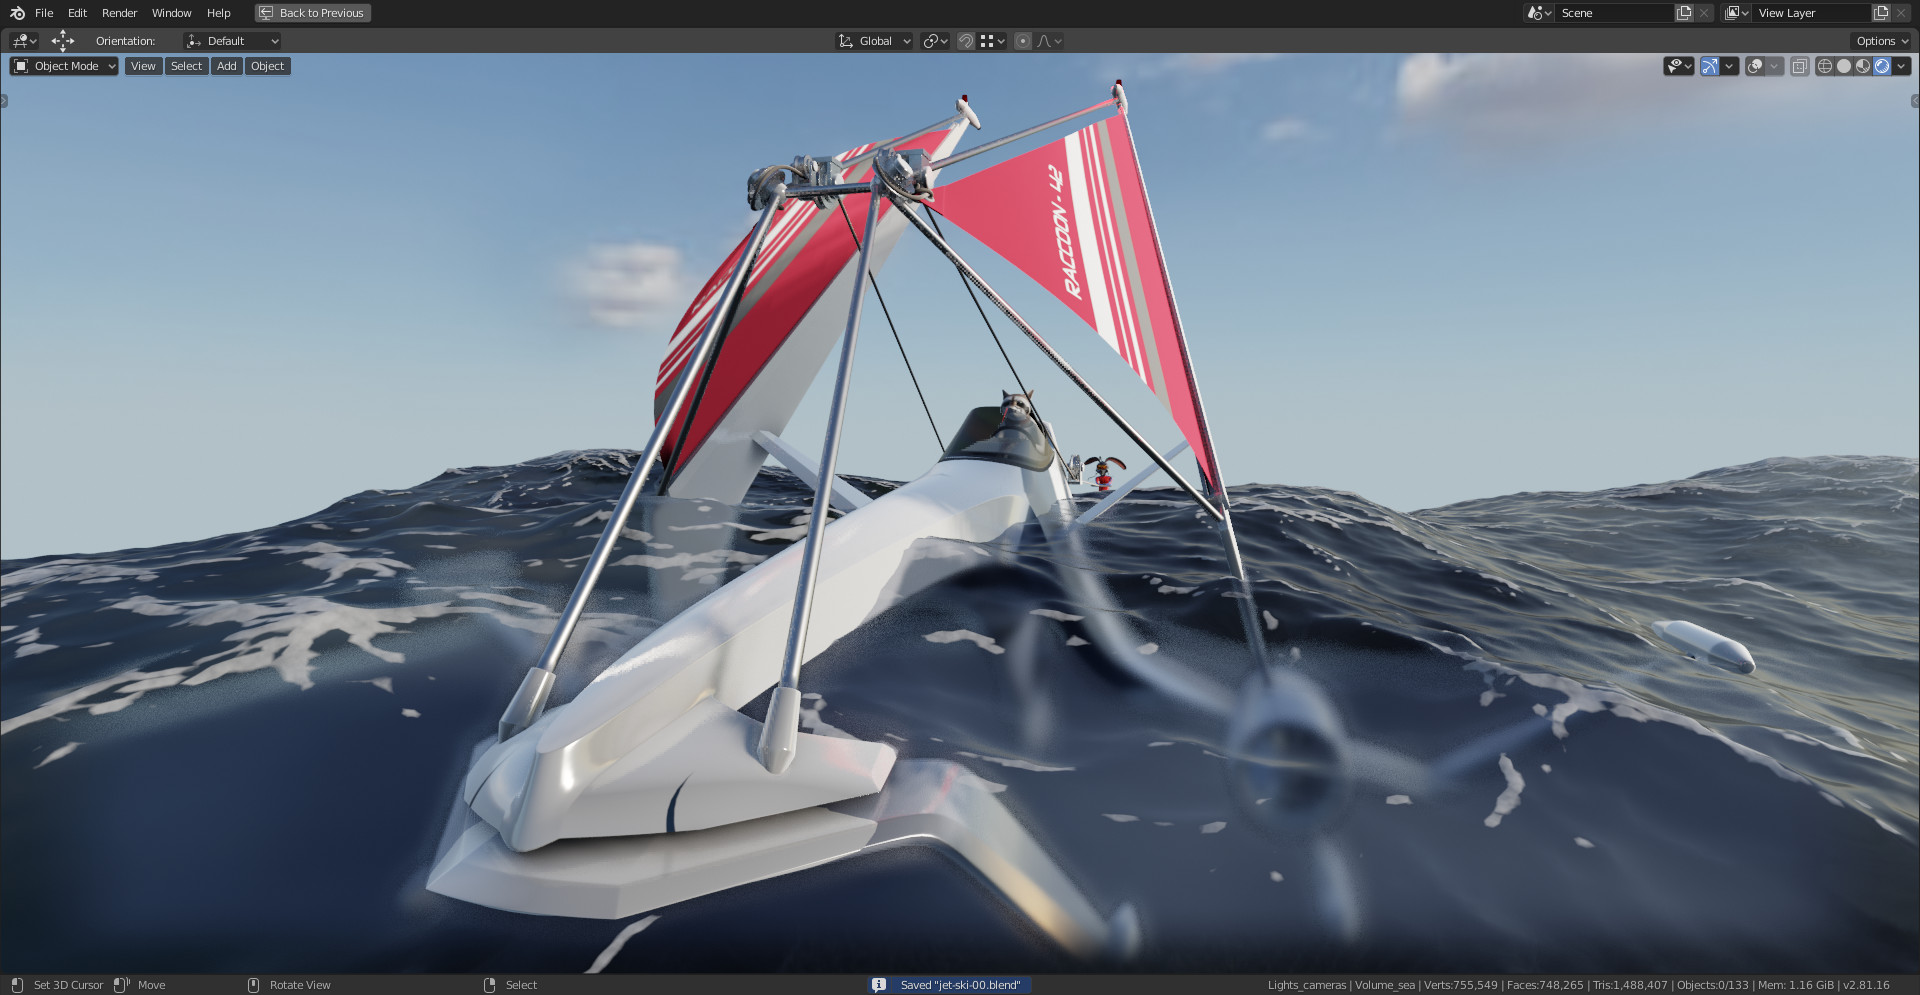This screenshot has height=995, width=1920.
Task: Open the editor type selector dropdown
Action: [24, 41]
